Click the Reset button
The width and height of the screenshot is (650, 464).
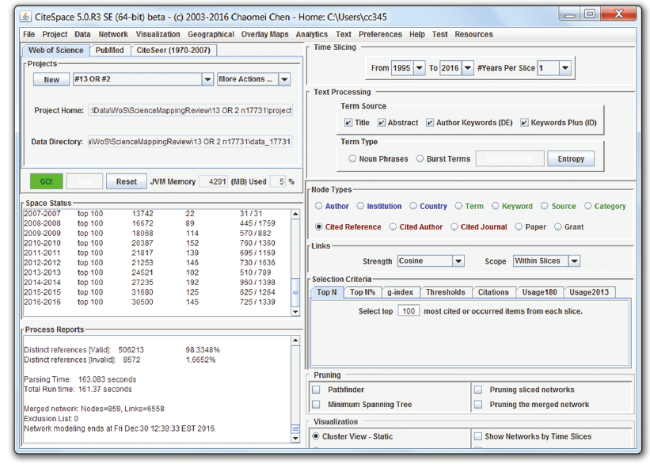pos(126,182)
